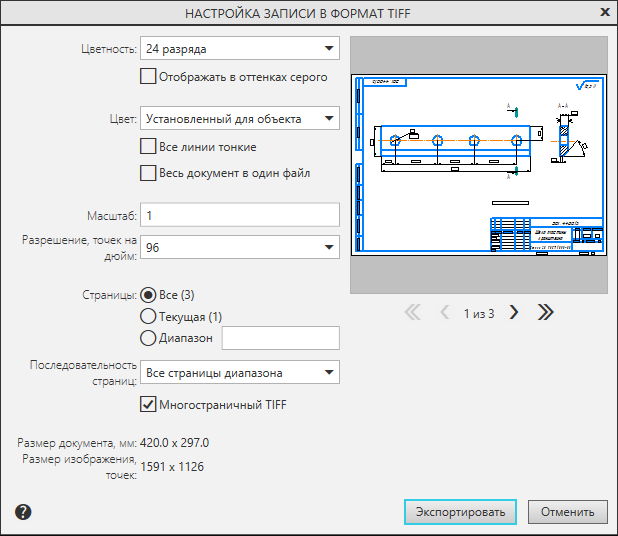Close the TIFF export settings dialog
The height and width of the screenshot is (536, 618).
pyautogui.click(x=604, y=12)
